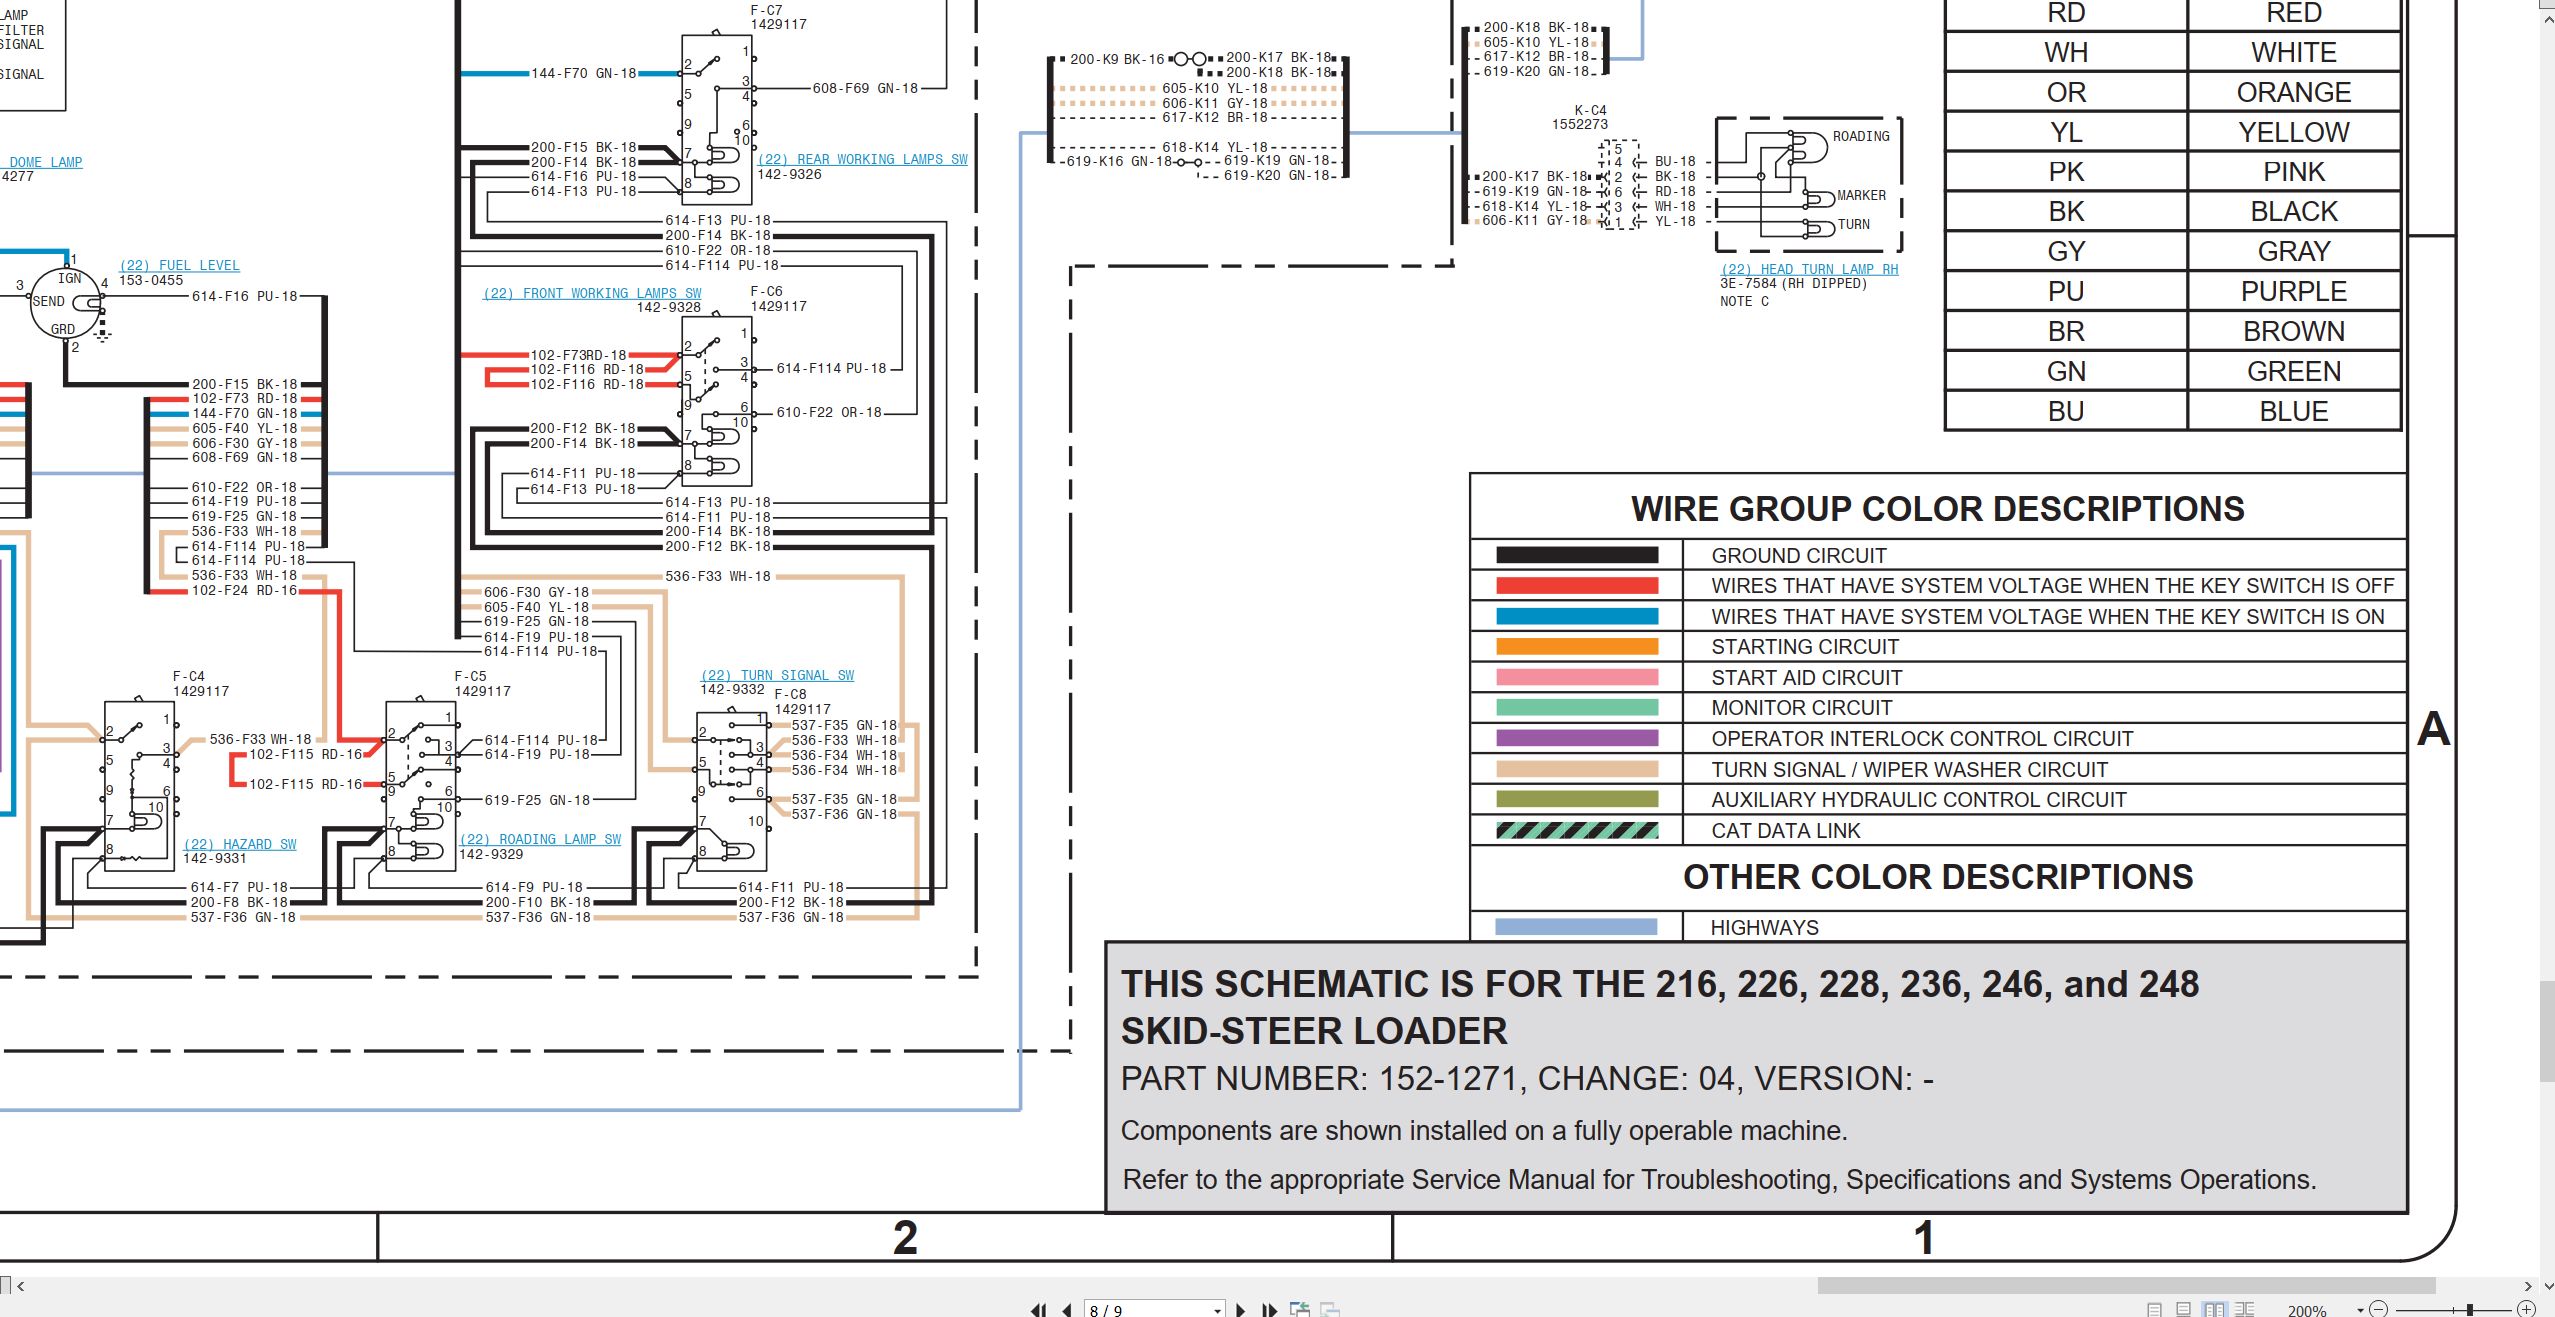Click the light blue HIGHWAYS swatch
The image size is (2555, 1317).
click(1577, 927)
